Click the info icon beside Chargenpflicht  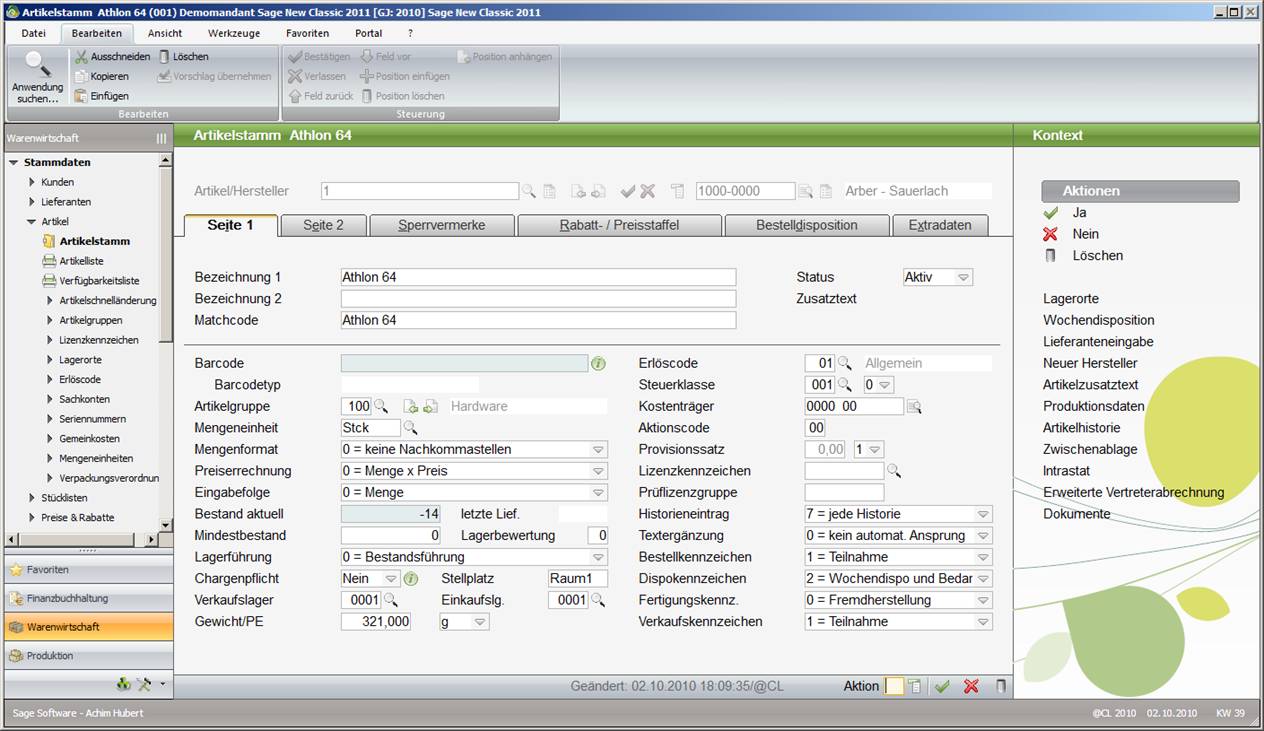(411, 578)
